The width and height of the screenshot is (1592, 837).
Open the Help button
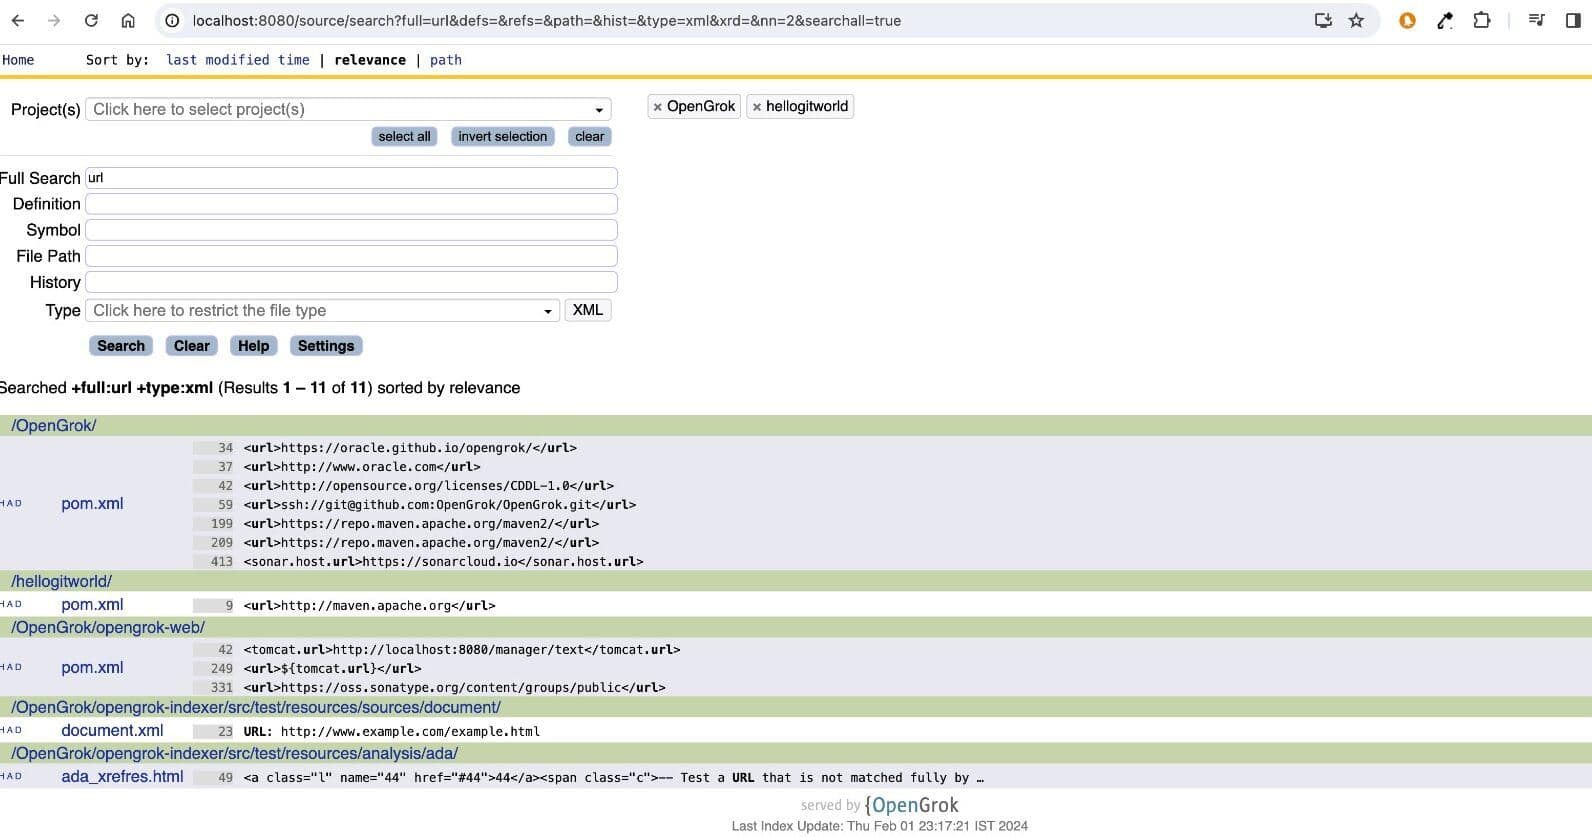tap(254, 346)
